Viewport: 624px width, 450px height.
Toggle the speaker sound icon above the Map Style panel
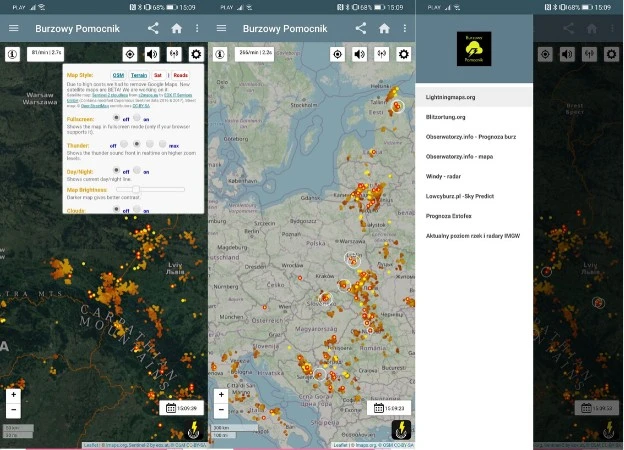tap(151, 54)
